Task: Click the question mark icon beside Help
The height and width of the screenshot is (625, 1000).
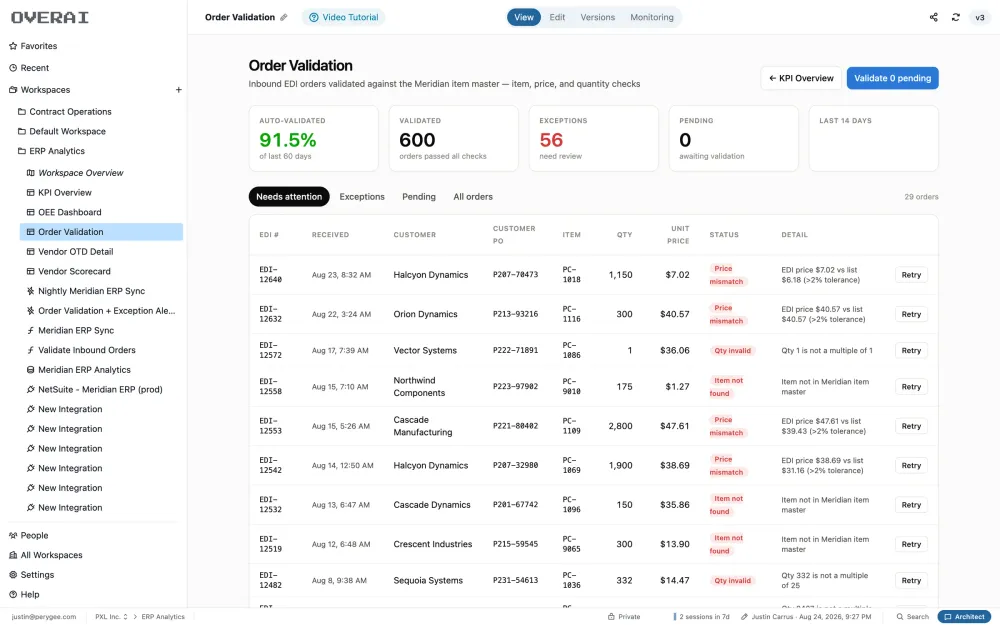Action: pyautogui.click(x=13, y=594)
